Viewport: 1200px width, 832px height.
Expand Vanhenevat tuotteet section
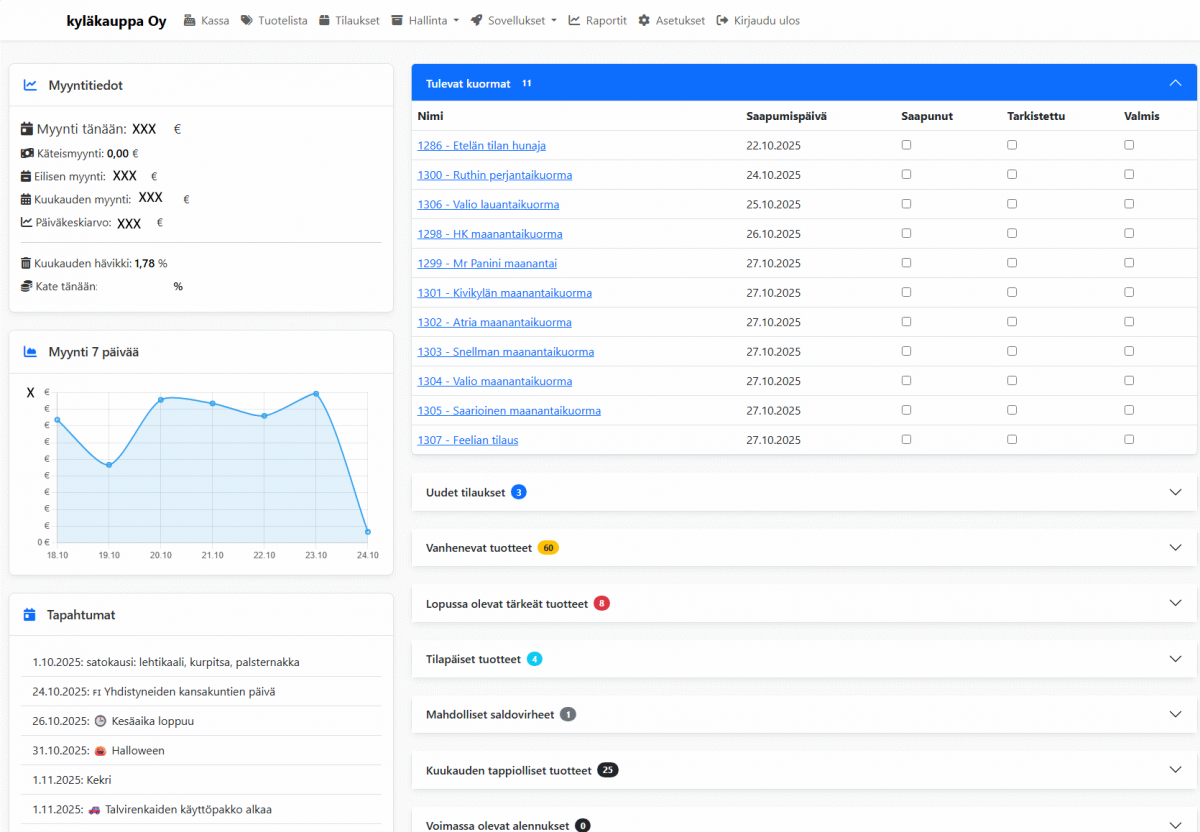click(x=1175, y=548)
